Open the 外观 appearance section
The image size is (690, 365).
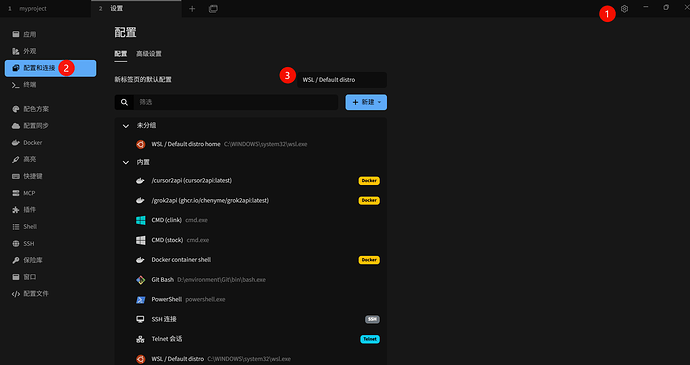[51, 51]
